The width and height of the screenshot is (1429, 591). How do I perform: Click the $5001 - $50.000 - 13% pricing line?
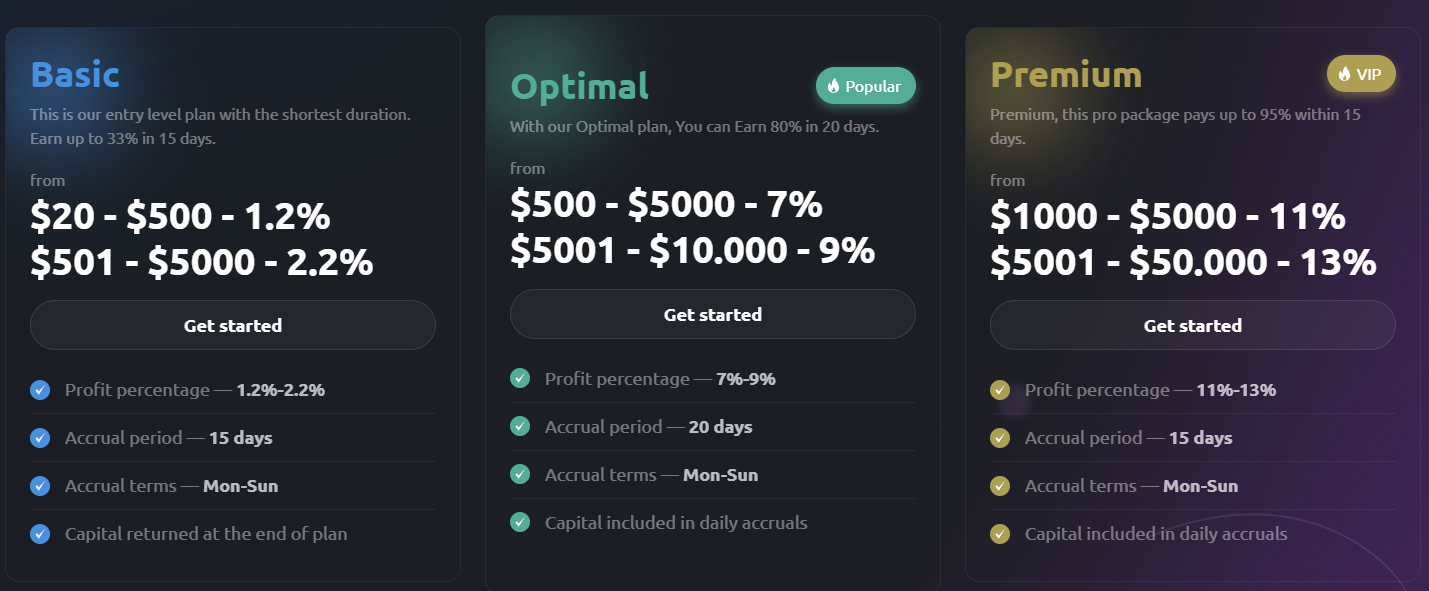(1183, 262)
